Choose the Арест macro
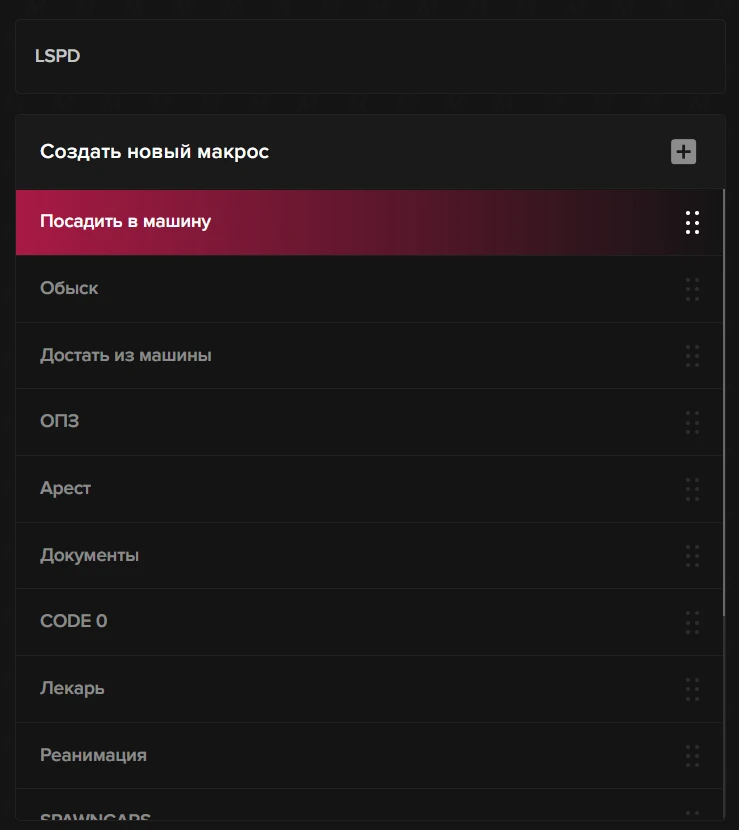 click(65, 488)
